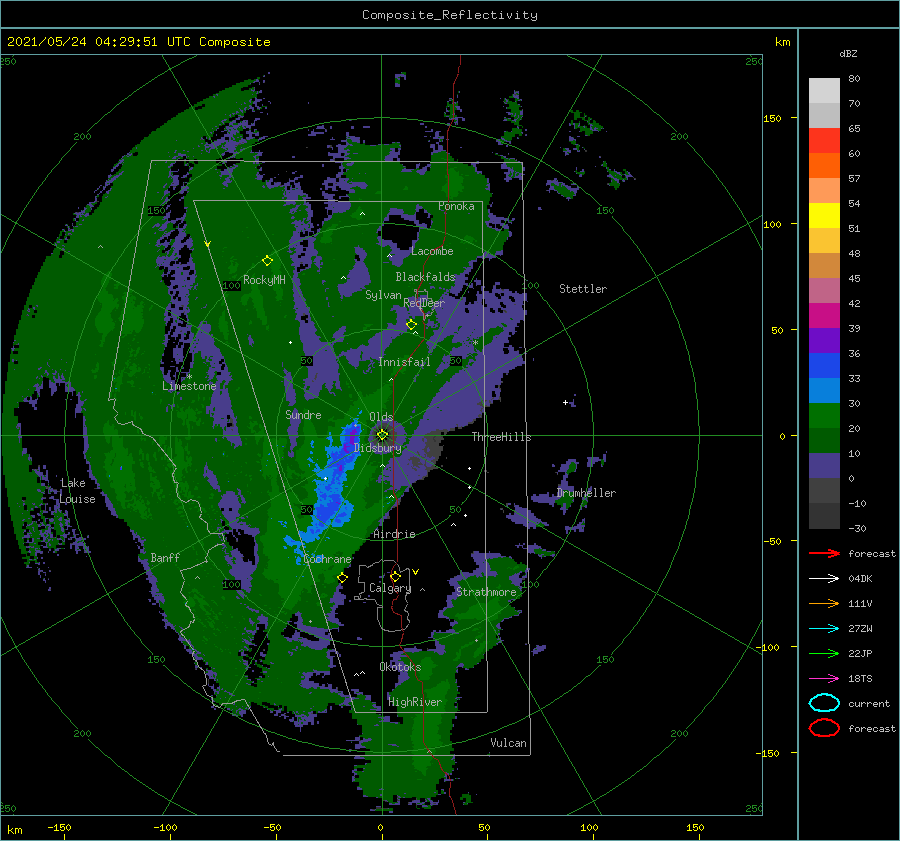Click the magenta 18TS arrow legend icon
This screenshot has width=900, height=841.
[824, 679]
